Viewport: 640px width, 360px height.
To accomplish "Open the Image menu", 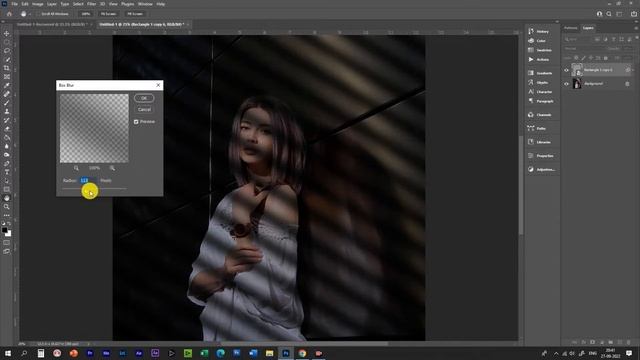I will coord(38,4).
